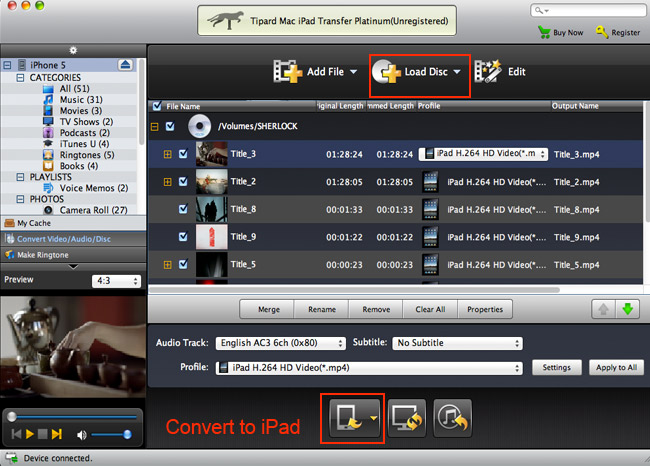650x466 pixels.
Task: Collapse the /Volumes/SHERLOCK disc group
Action: point(155,127)
